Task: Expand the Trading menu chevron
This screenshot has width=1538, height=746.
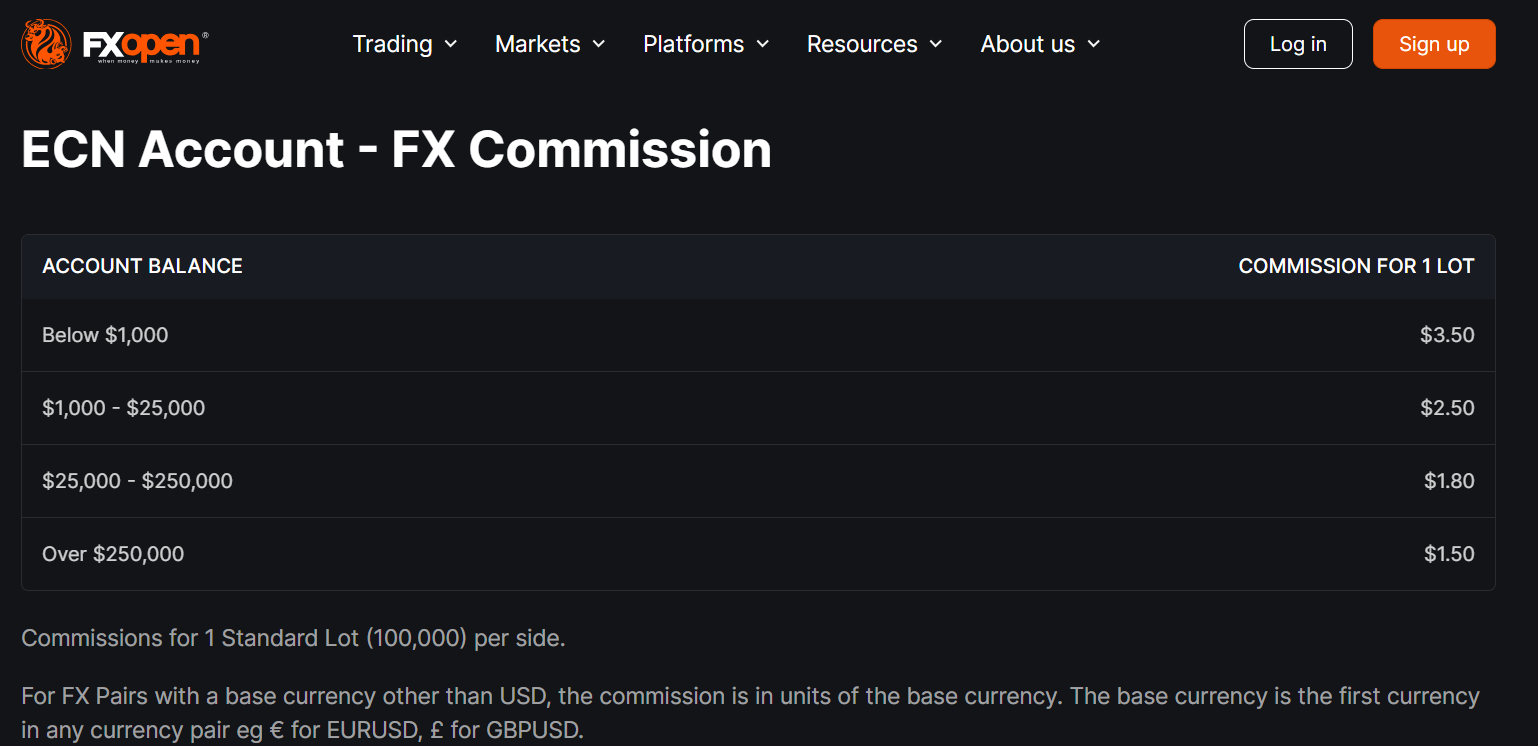Action: pos(451,44)
